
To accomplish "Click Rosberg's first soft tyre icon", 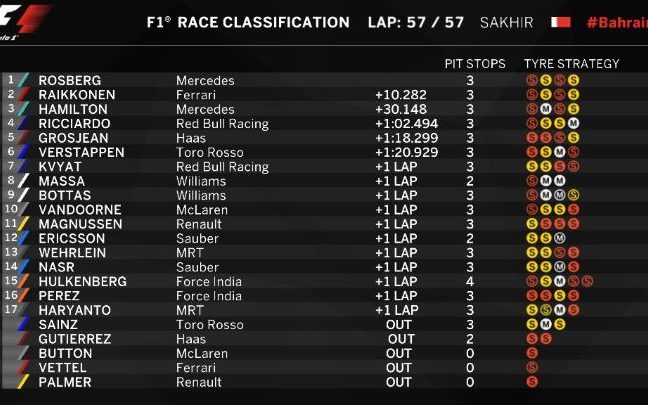I will (x=532, y=80).
